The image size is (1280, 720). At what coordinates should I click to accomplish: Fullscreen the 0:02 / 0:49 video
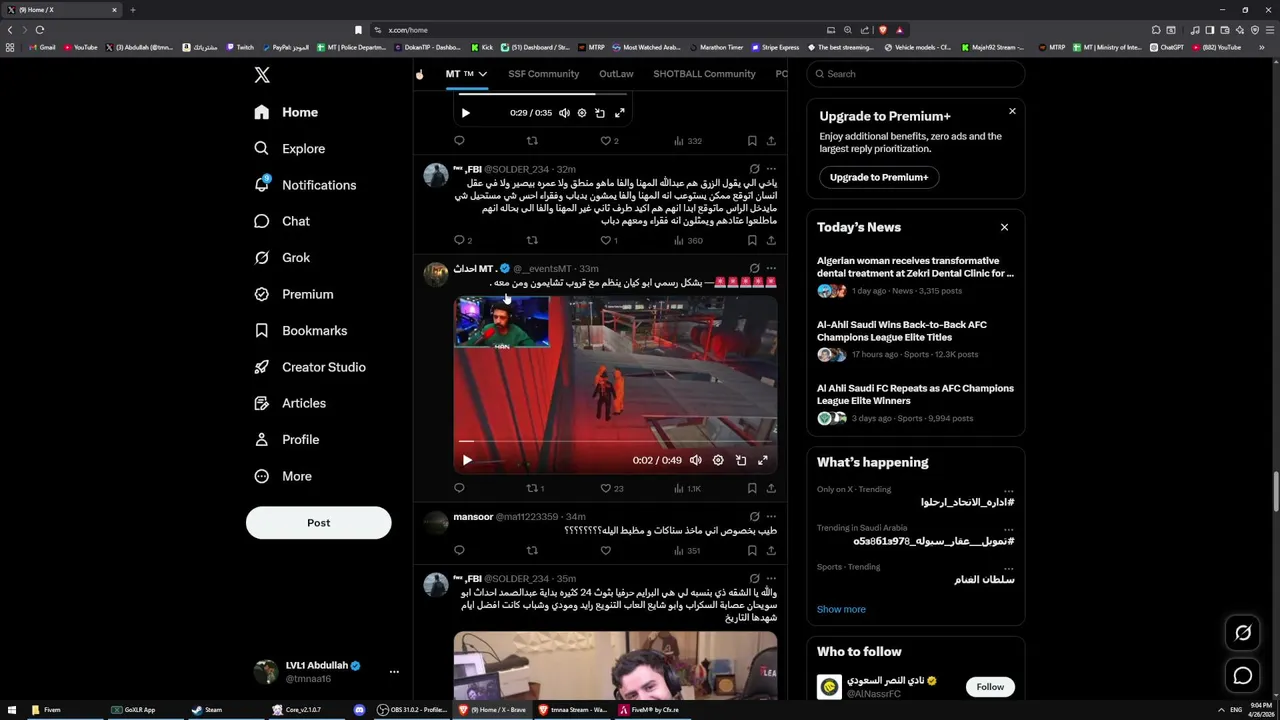[763, 460]
